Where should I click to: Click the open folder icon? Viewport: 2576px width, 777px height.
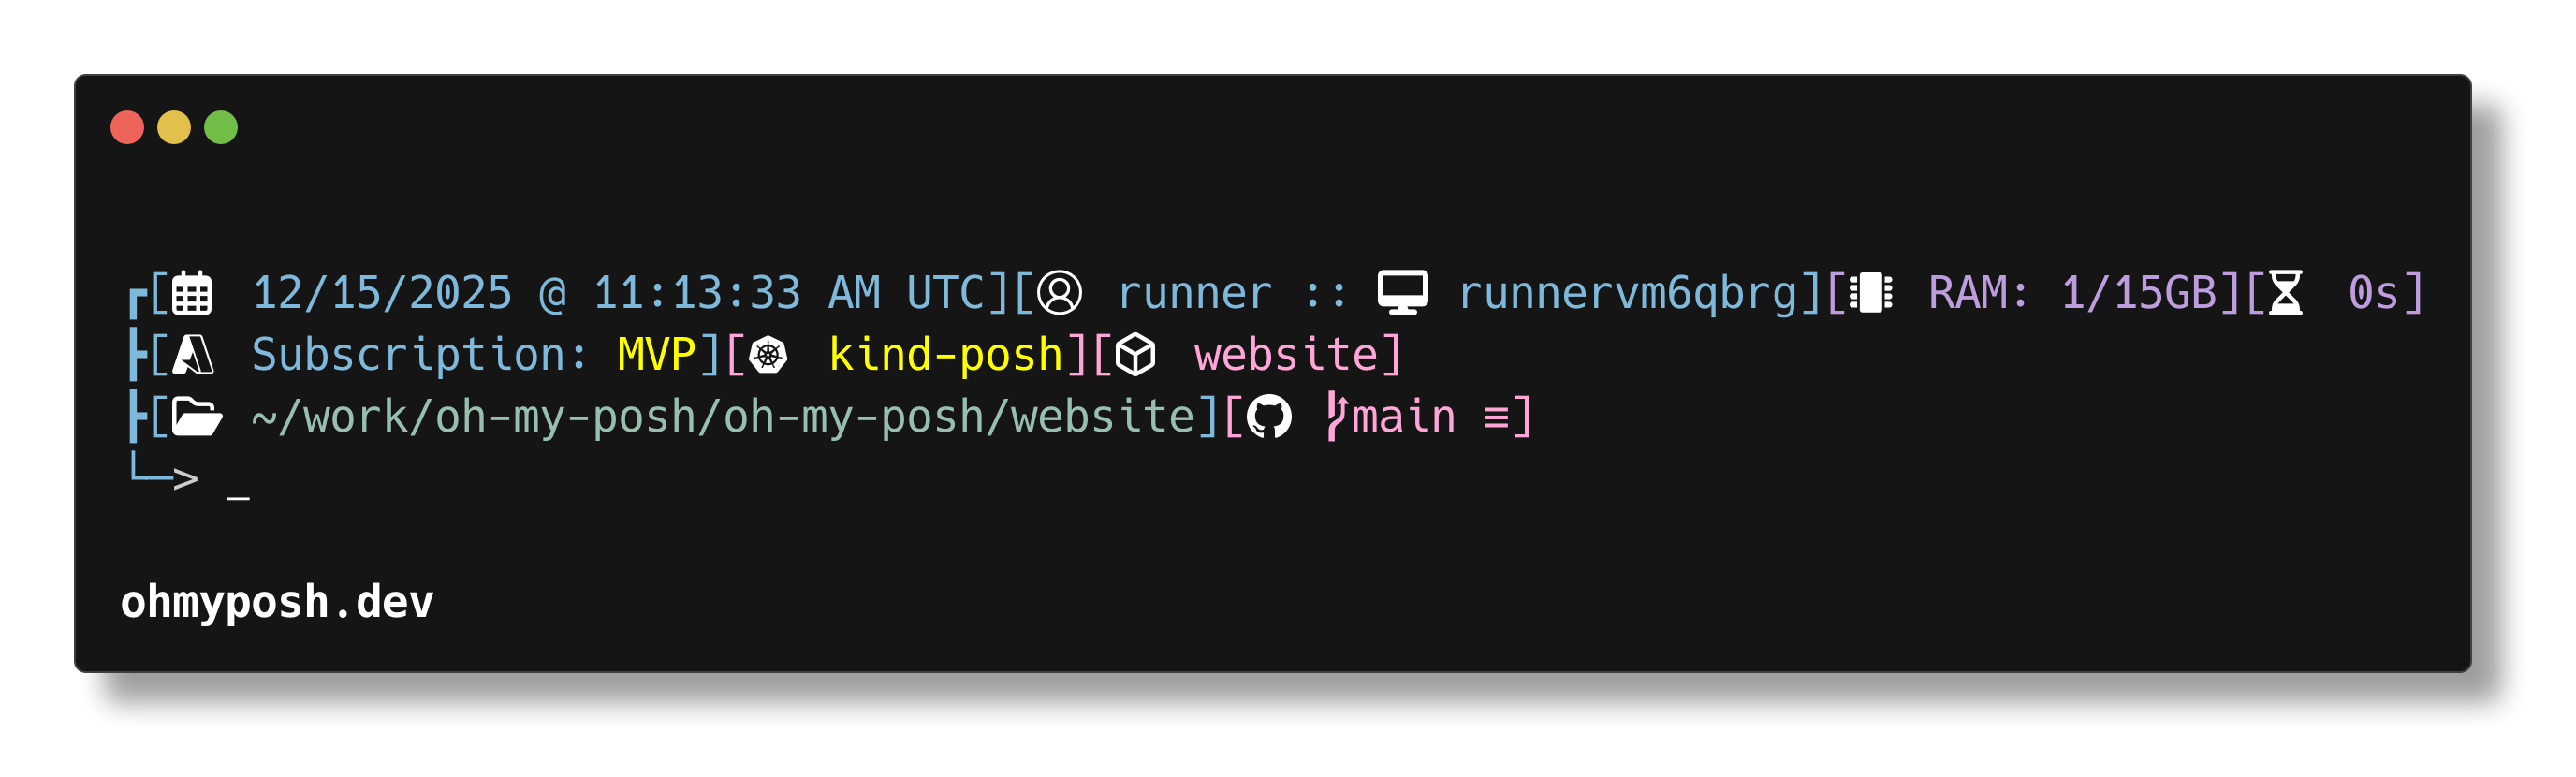coord(196,417)
